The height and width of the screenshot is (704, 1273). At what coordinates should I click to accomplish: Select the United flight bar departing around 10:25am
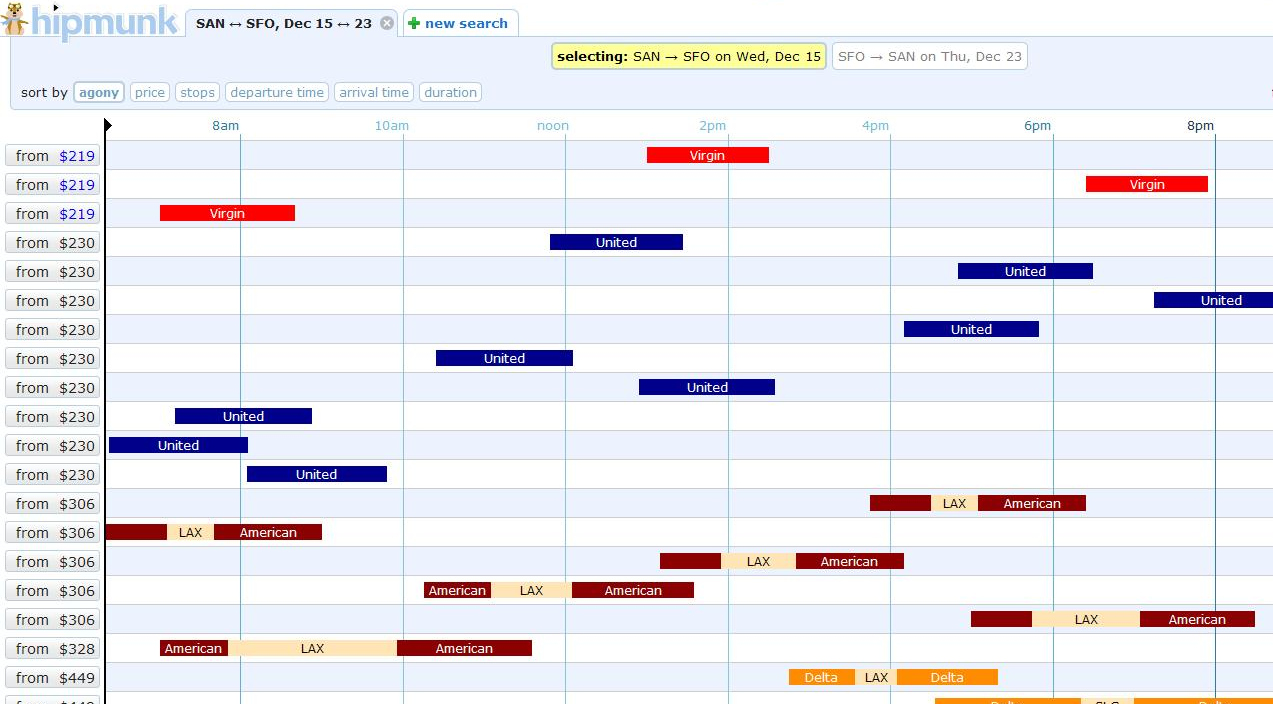tap(504, 358)
